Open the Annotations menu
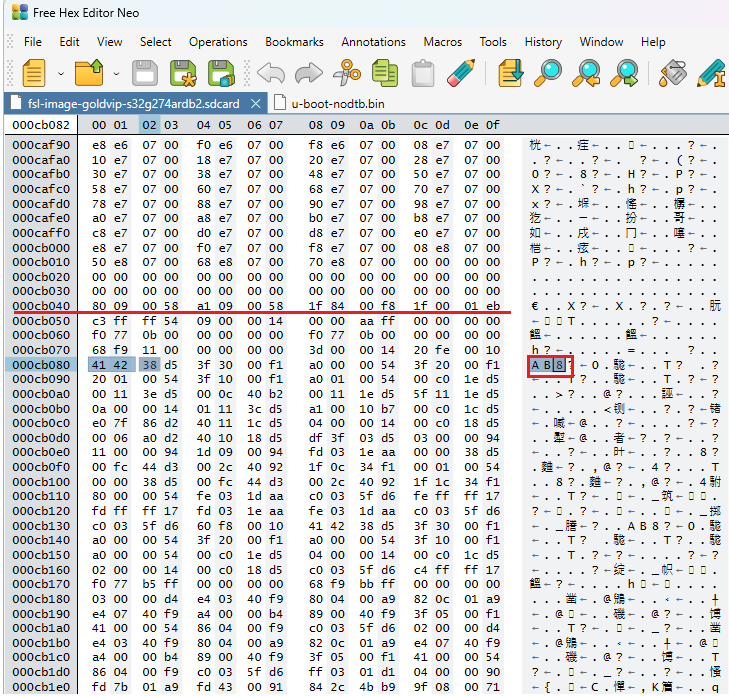Screen dimensions: 729x696 pyautogui.click(x=373, y=42)
